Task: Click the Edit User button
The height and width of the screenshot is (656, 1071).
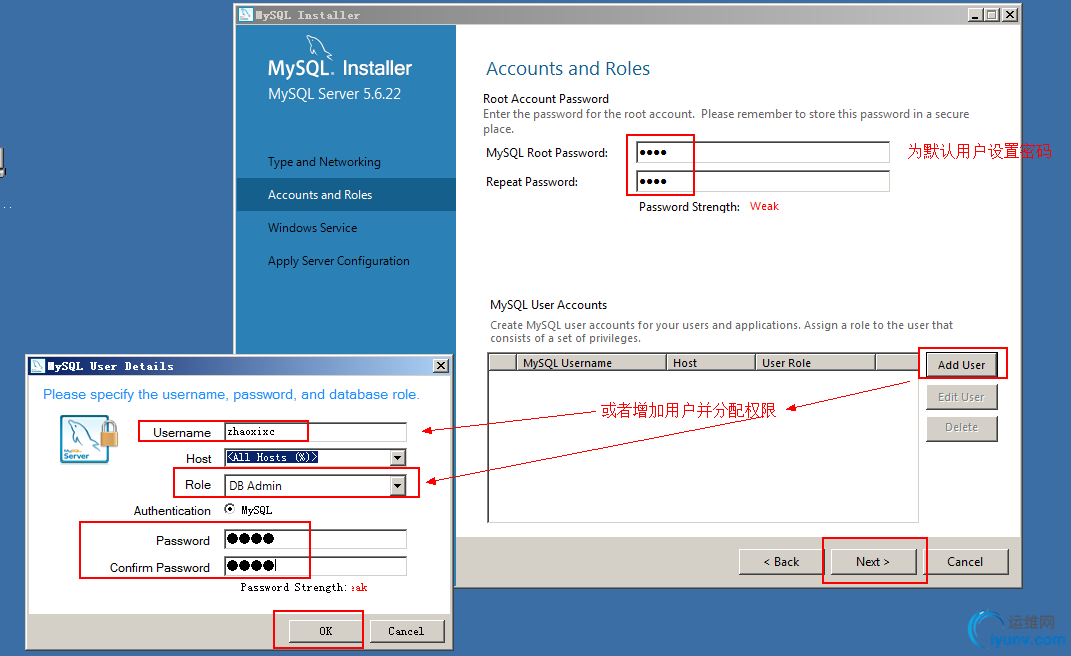Action: (x=961, y=397)
